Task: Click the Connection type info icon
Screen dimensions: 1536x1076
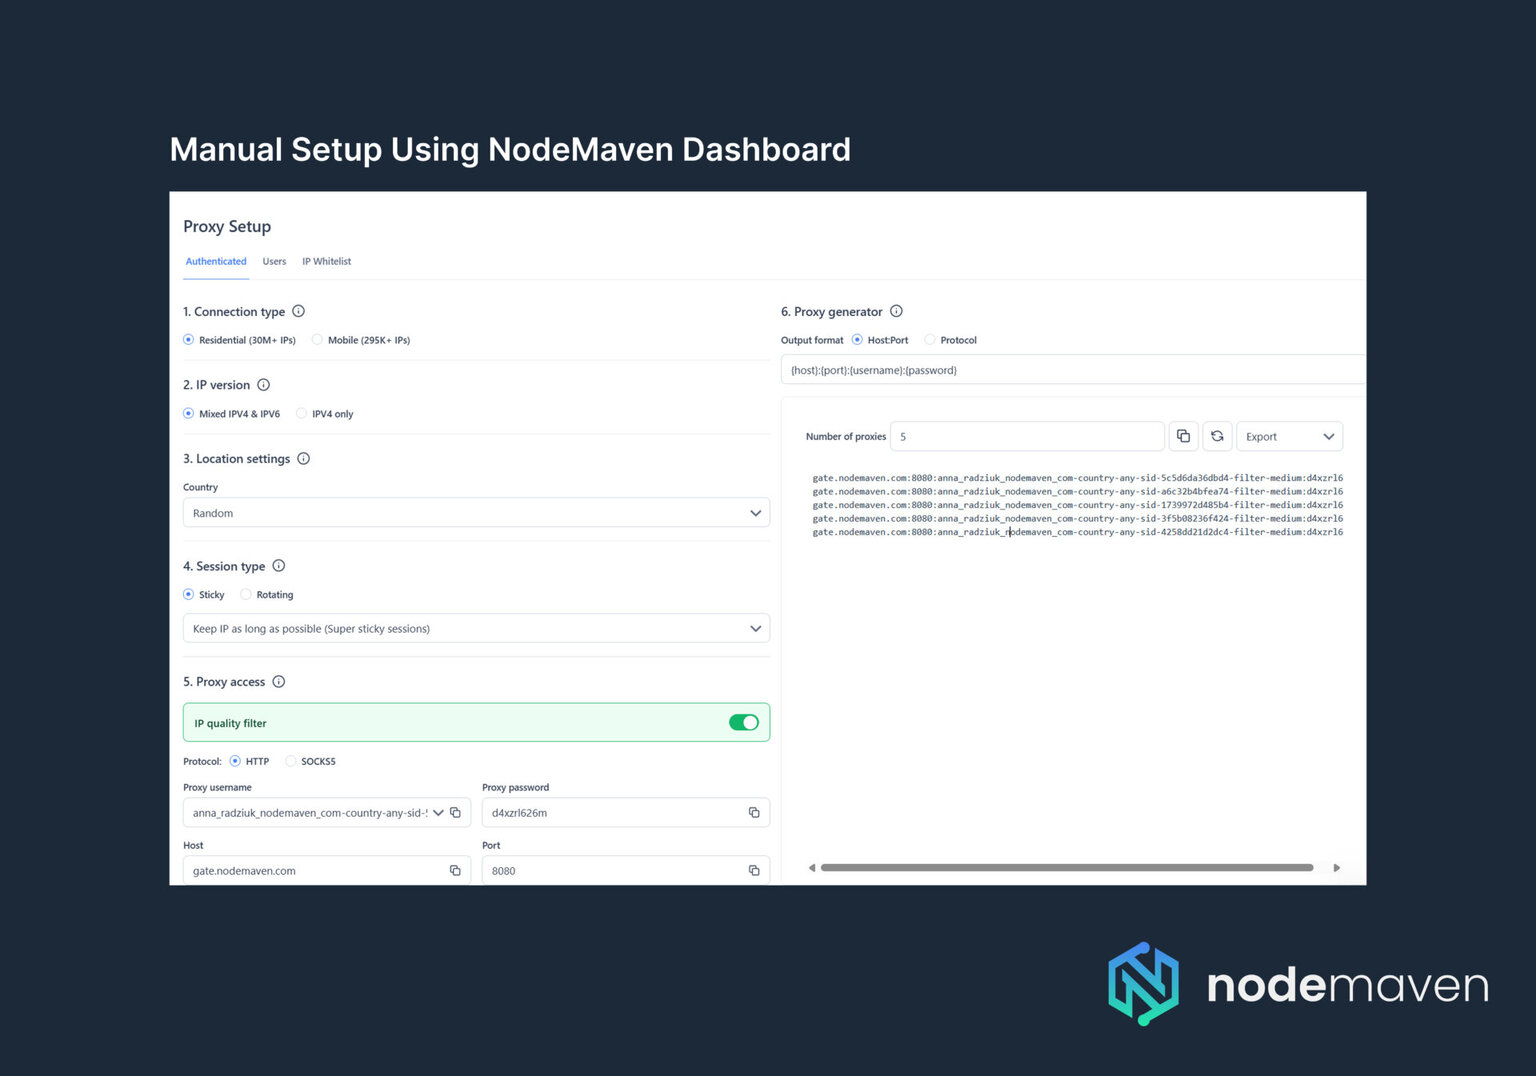Action: [298, 311]
